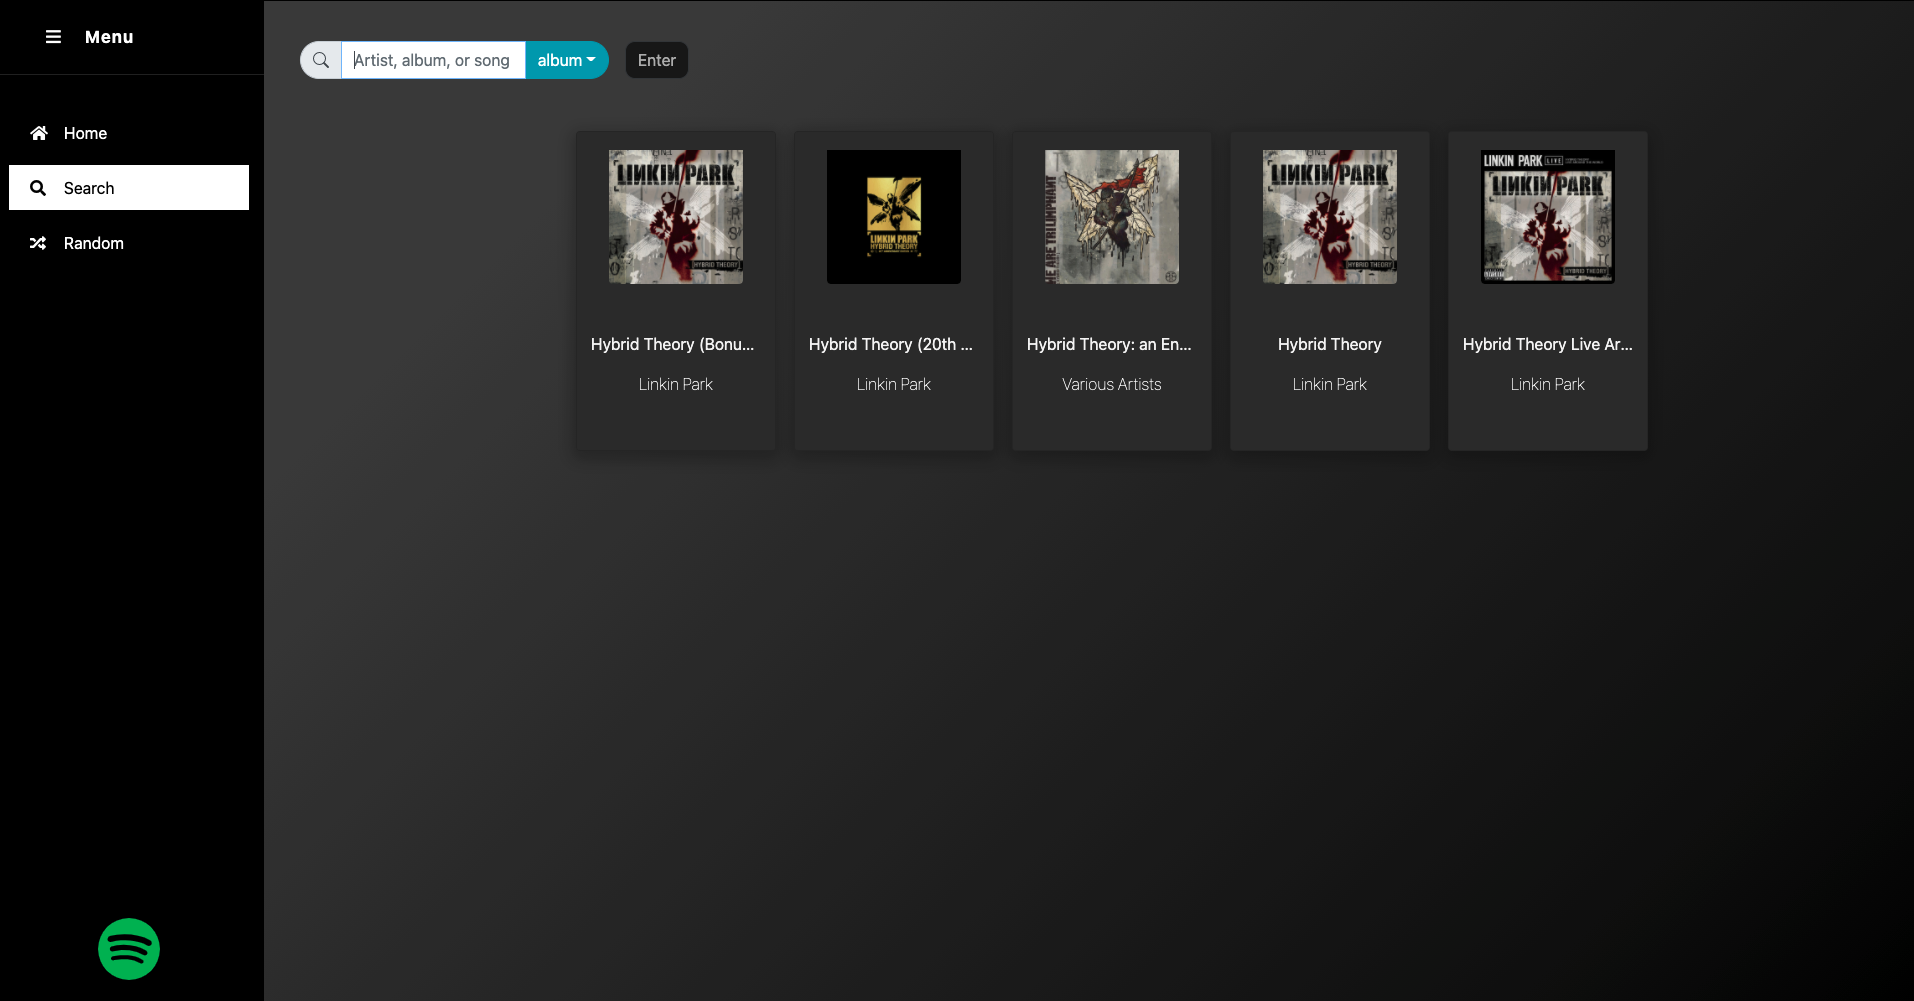Focus the Artist, album, or song field
This screenshot has height=1001, width=1914.
pos(433,60)
